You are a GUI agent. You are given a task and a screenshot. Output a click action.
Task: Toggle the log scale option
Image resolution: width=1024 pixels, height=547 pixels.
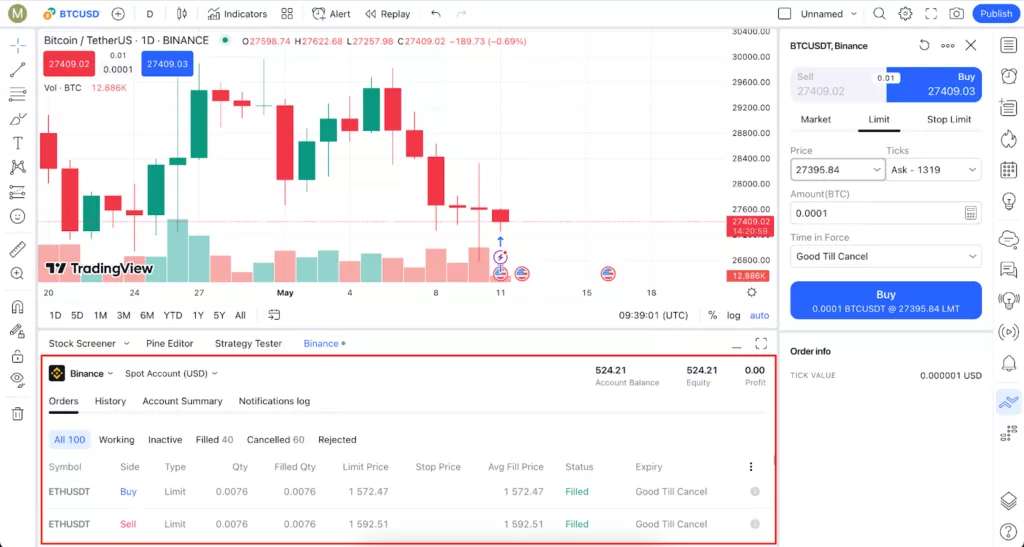pyautogui.click(x=733, y=315)
